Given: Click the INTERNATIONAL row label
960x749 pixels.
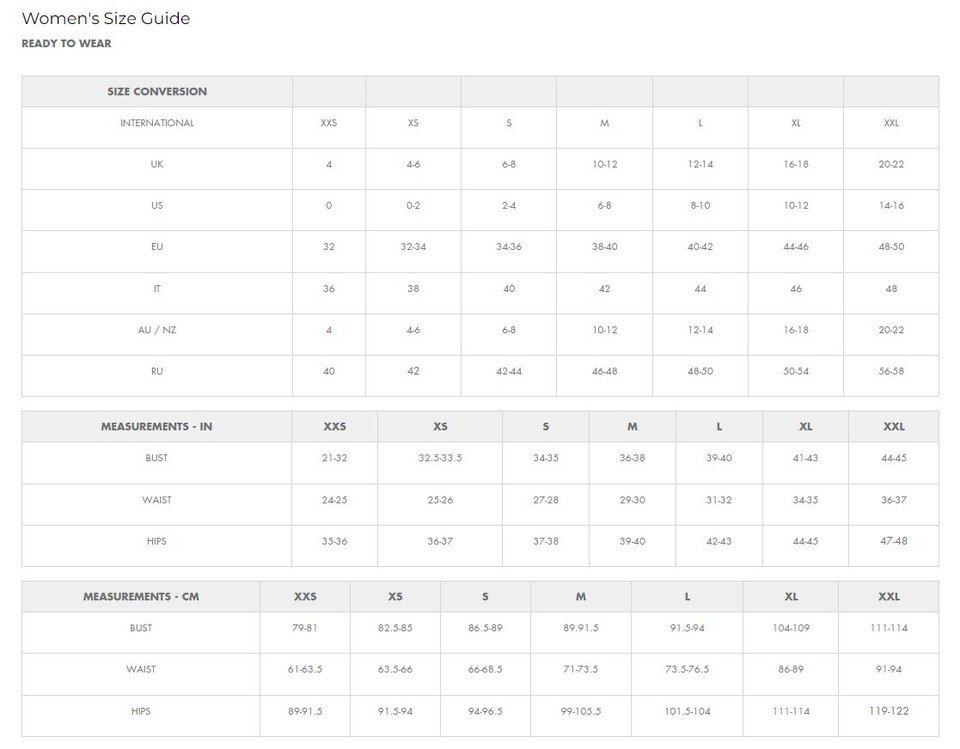Looking at the screenshot, I should (x=157, y=123).
